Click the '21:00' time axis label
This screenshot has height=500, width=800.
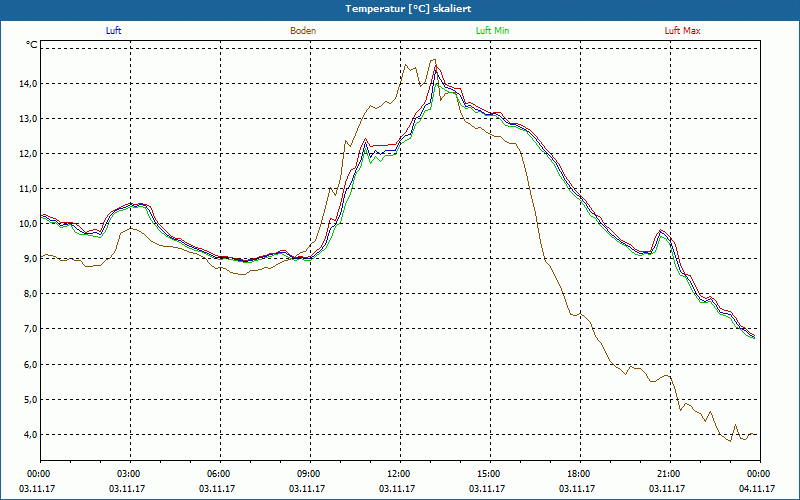pos(670,474)
